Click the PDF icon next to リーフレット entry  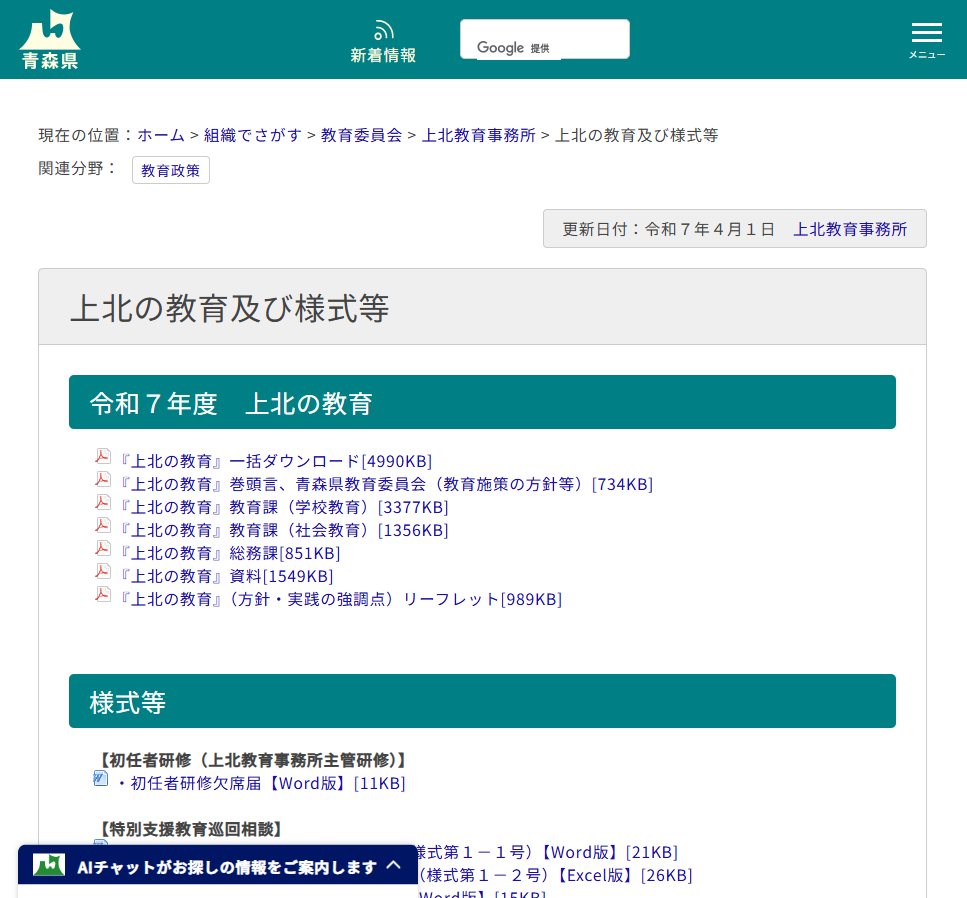(x=103, y=593)
